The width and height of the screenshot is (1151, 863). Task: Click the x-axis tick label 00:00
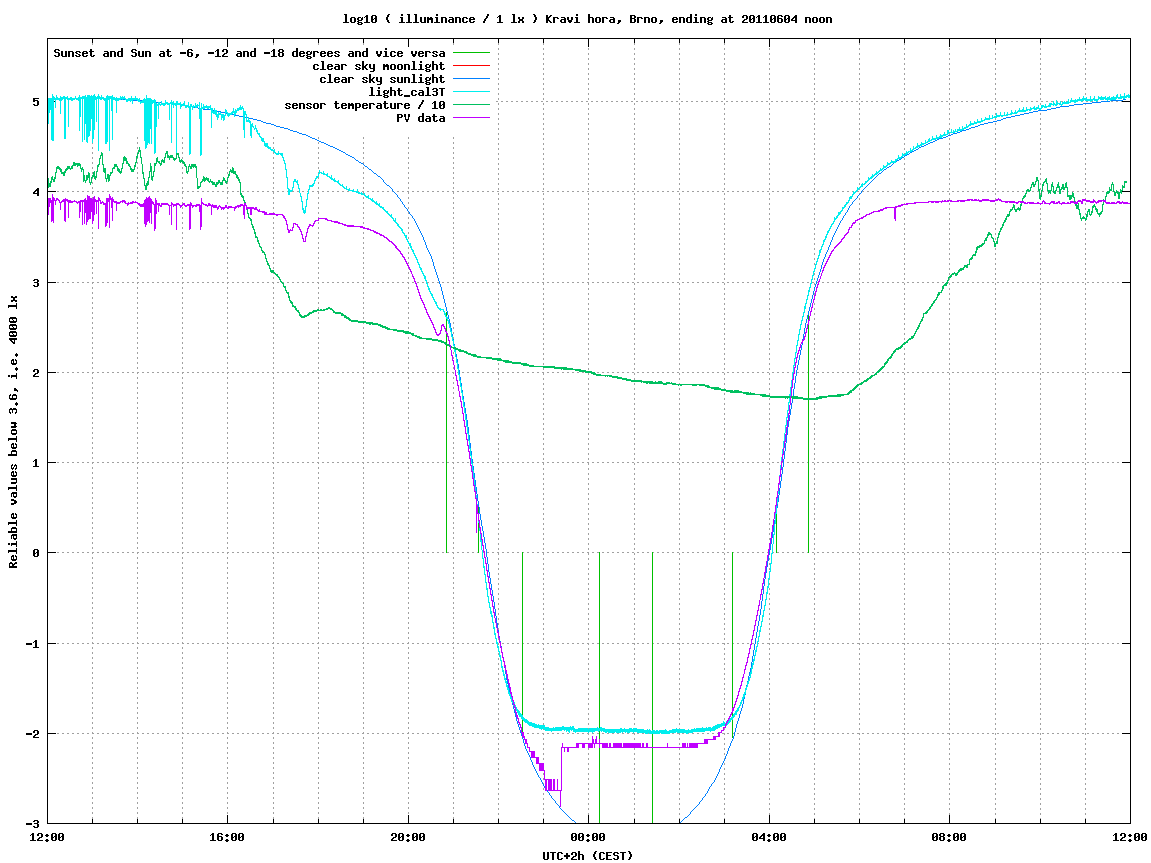point(589,837)
